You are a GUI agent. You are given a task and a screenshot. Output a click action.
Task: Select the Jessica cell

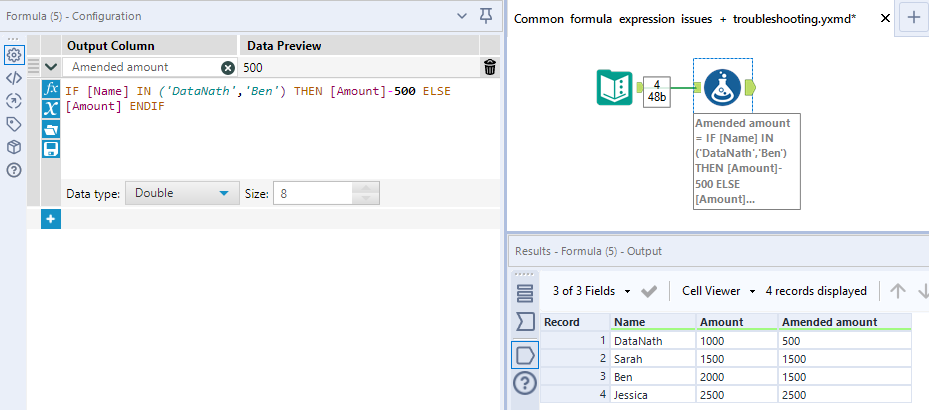(x=653, y=395)
